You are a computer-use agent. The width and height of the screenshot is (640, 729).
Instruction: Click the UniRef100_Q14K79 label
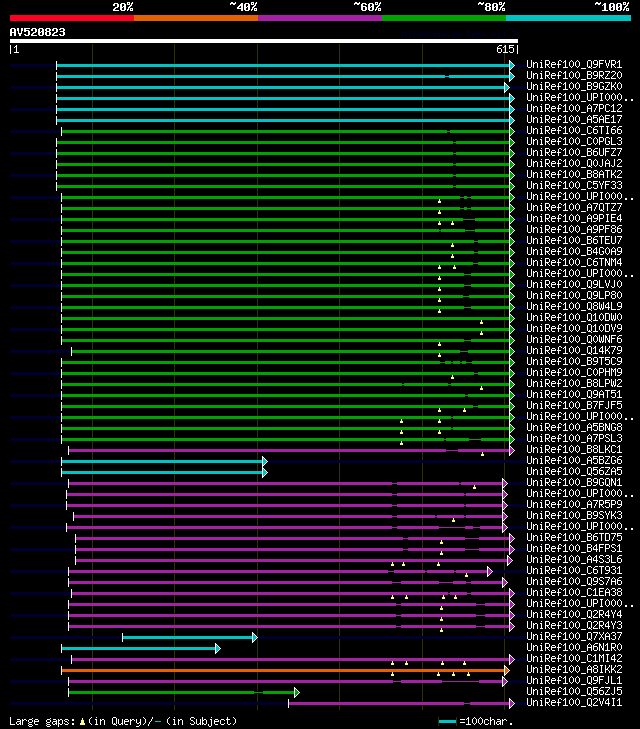coord(574,351)
